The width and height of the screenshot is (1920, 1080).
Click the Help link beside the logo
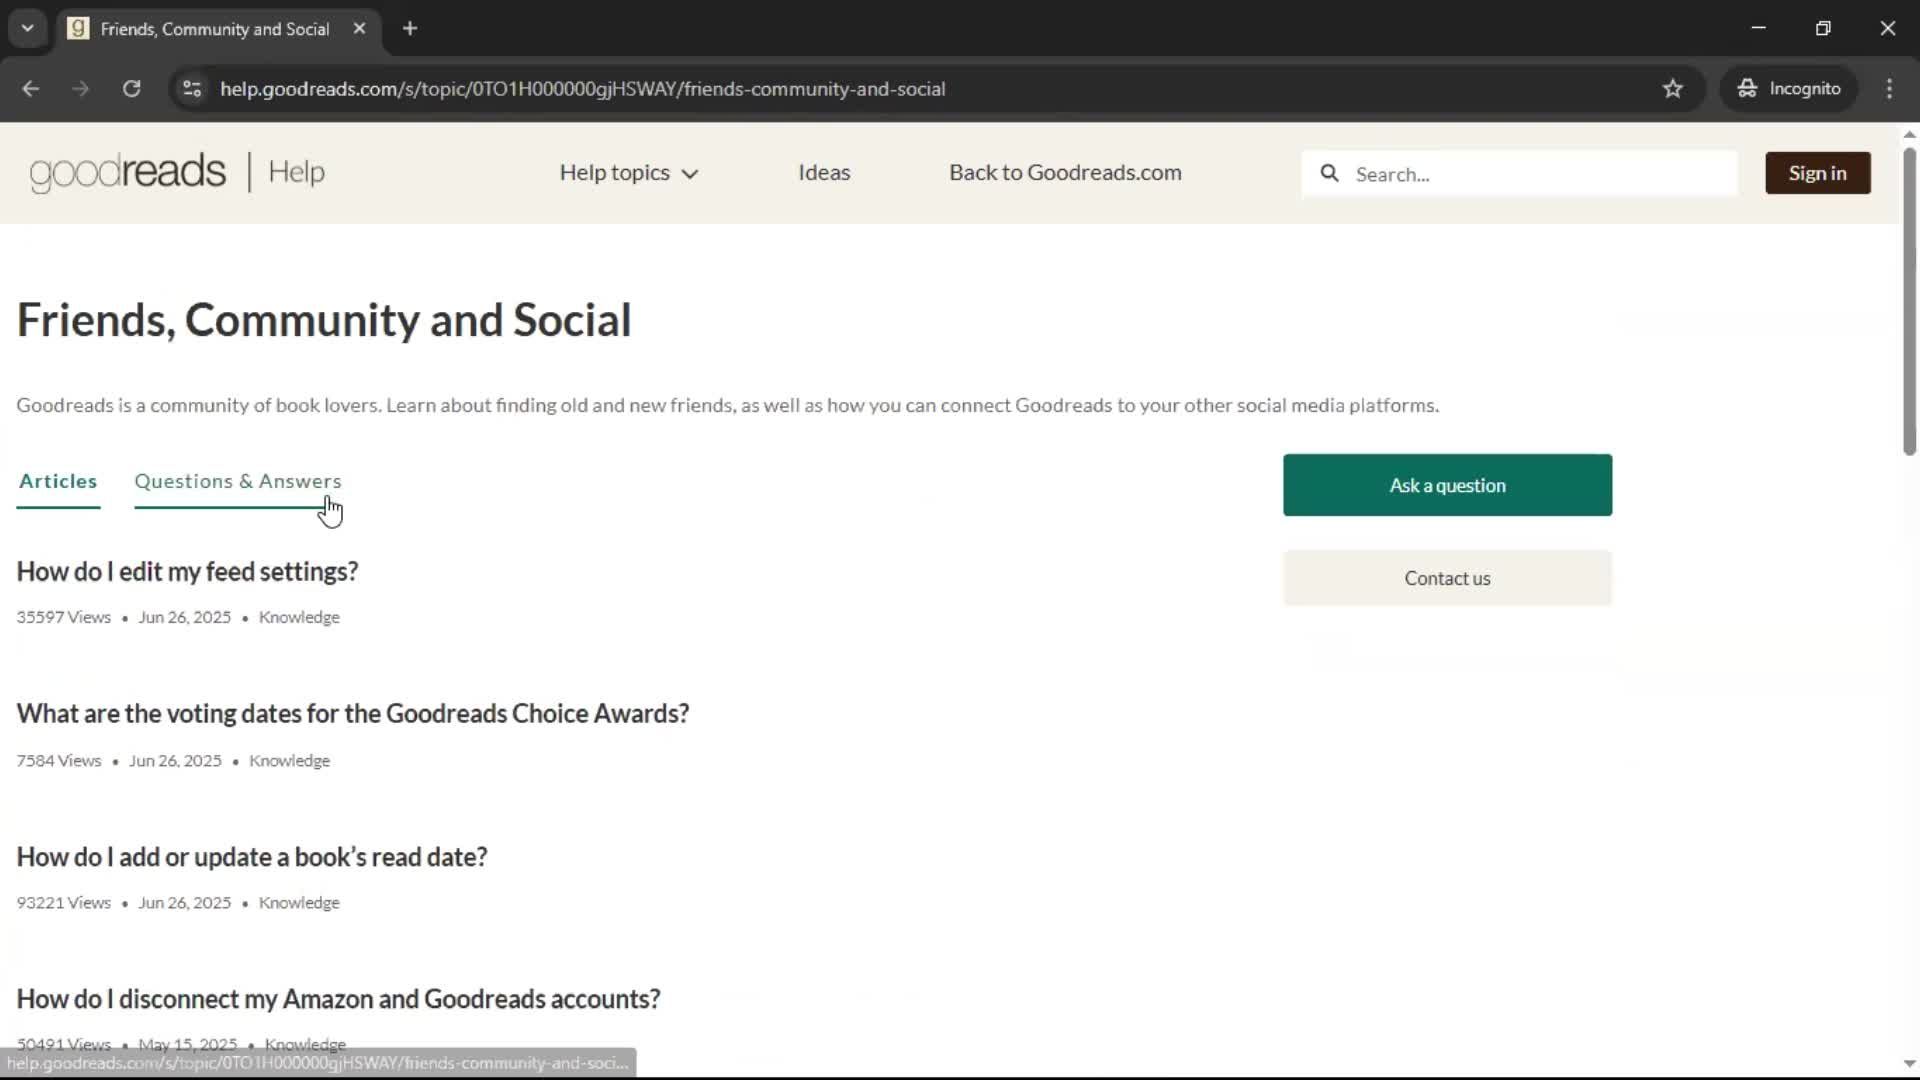[x=296, y=172]
